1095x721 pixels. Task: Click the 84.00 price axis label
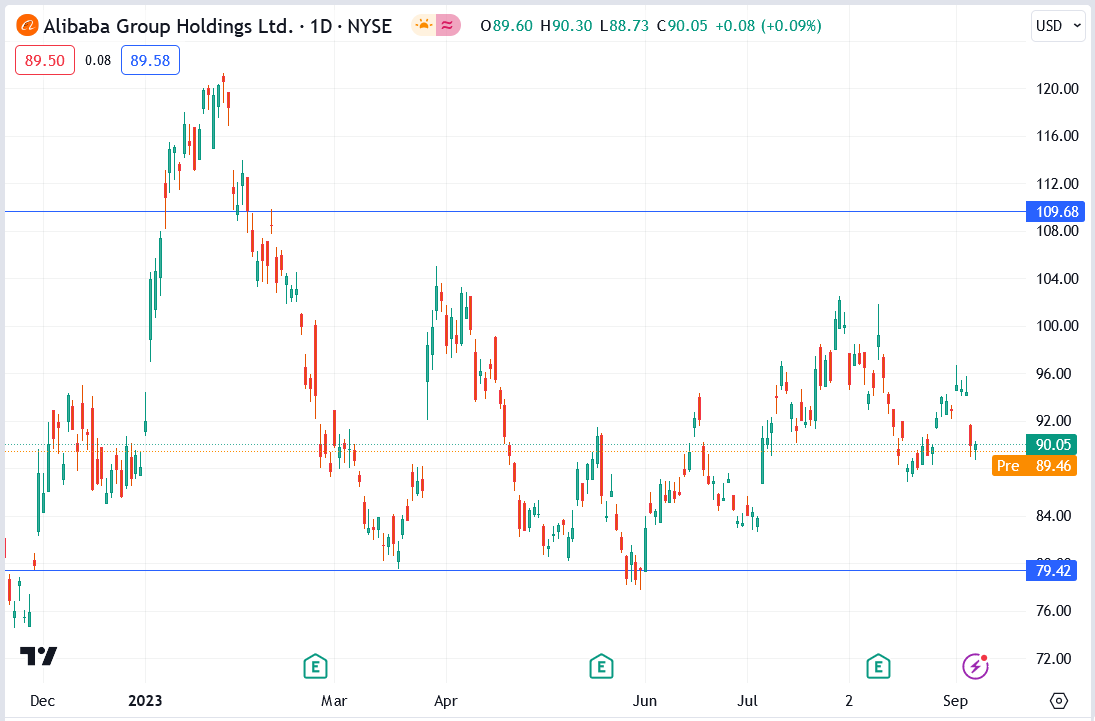pyautogui.click(x=1054, y=516)
